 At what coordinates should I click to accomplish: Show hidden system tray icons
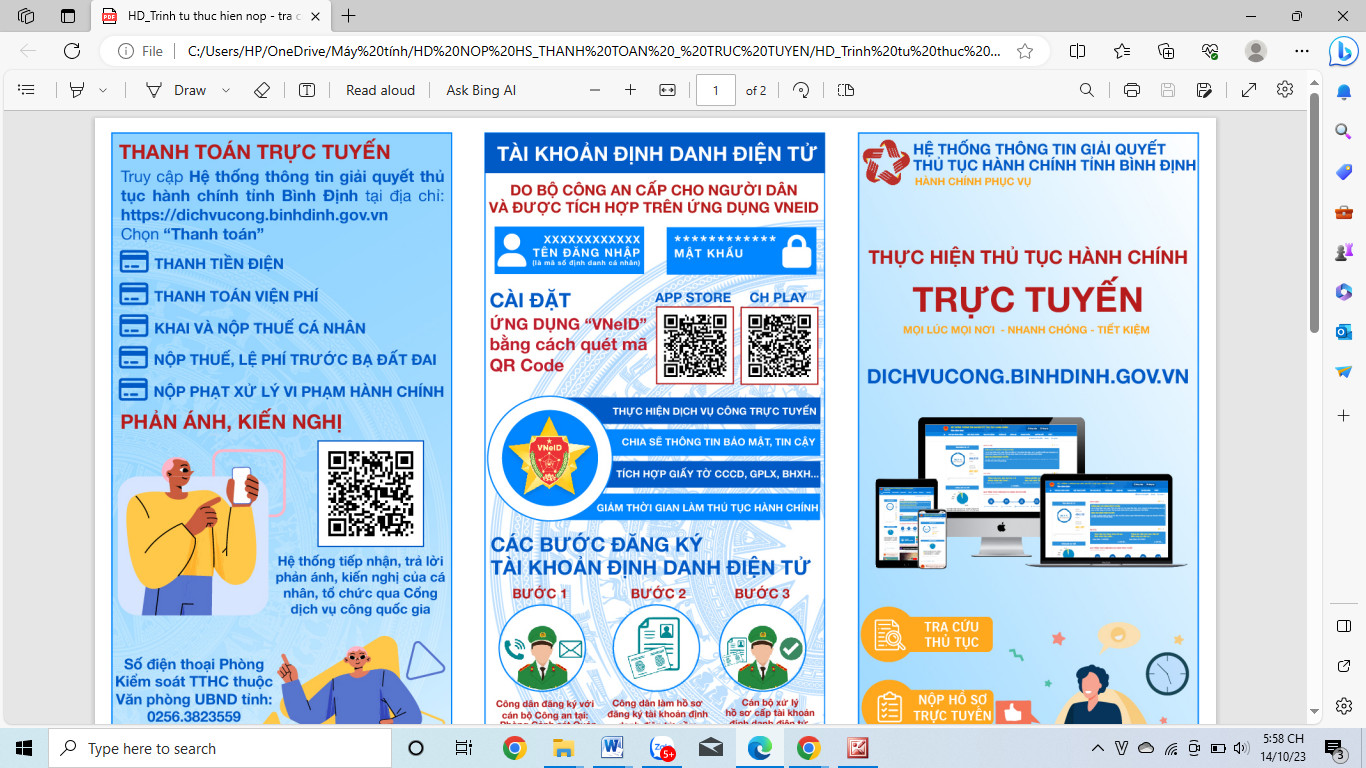click(1100, 748)
